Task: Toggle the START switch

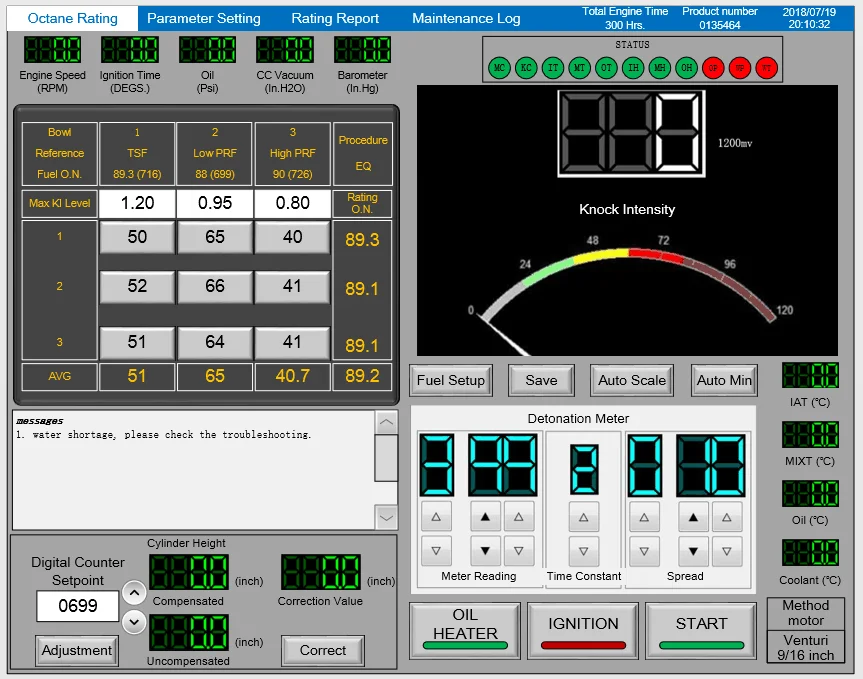Action: [701, 630]
